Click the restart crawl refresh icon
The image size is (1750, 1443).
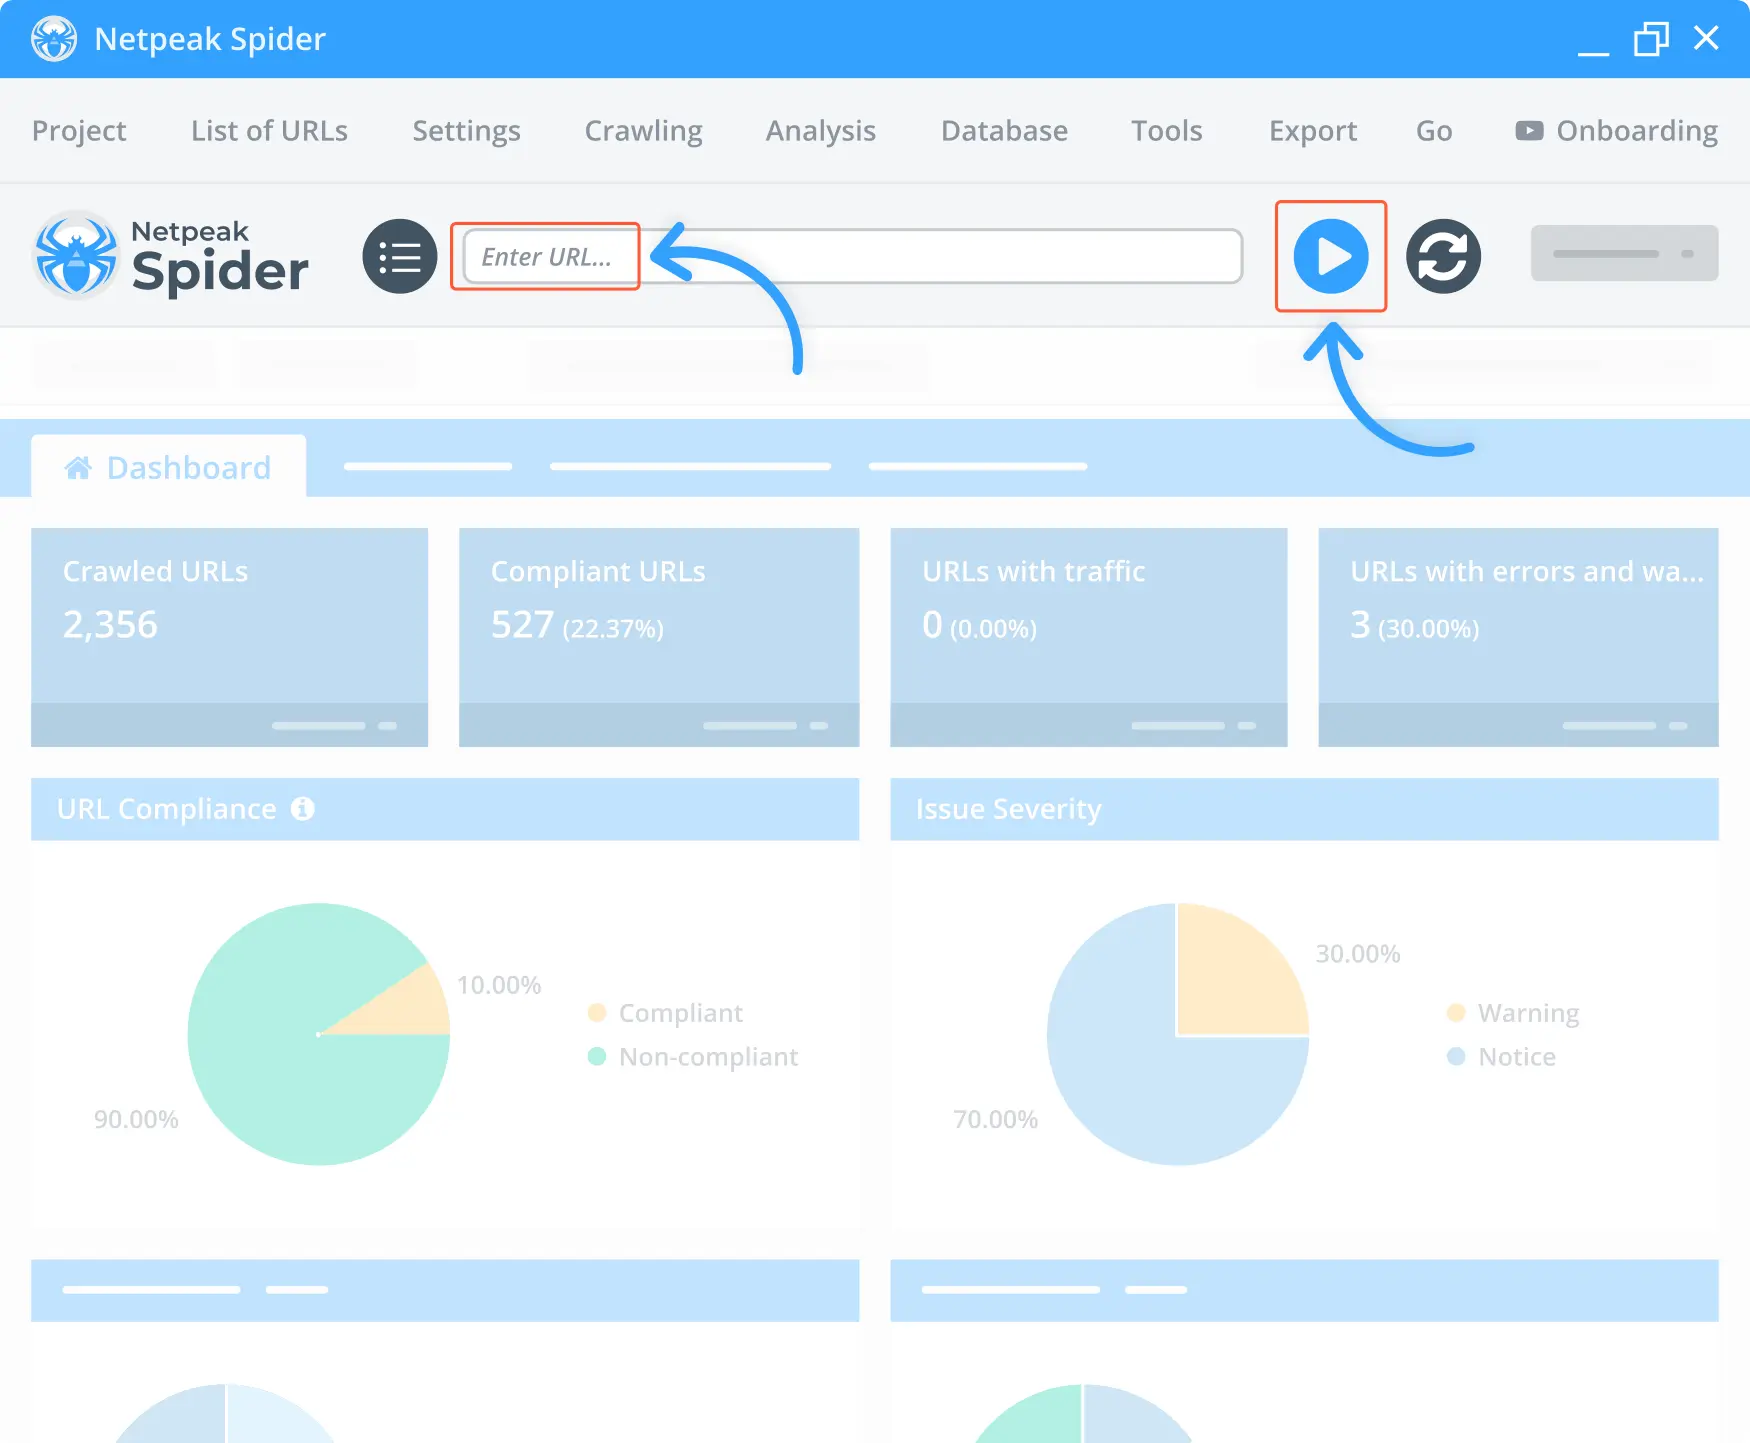point(1443,256)
